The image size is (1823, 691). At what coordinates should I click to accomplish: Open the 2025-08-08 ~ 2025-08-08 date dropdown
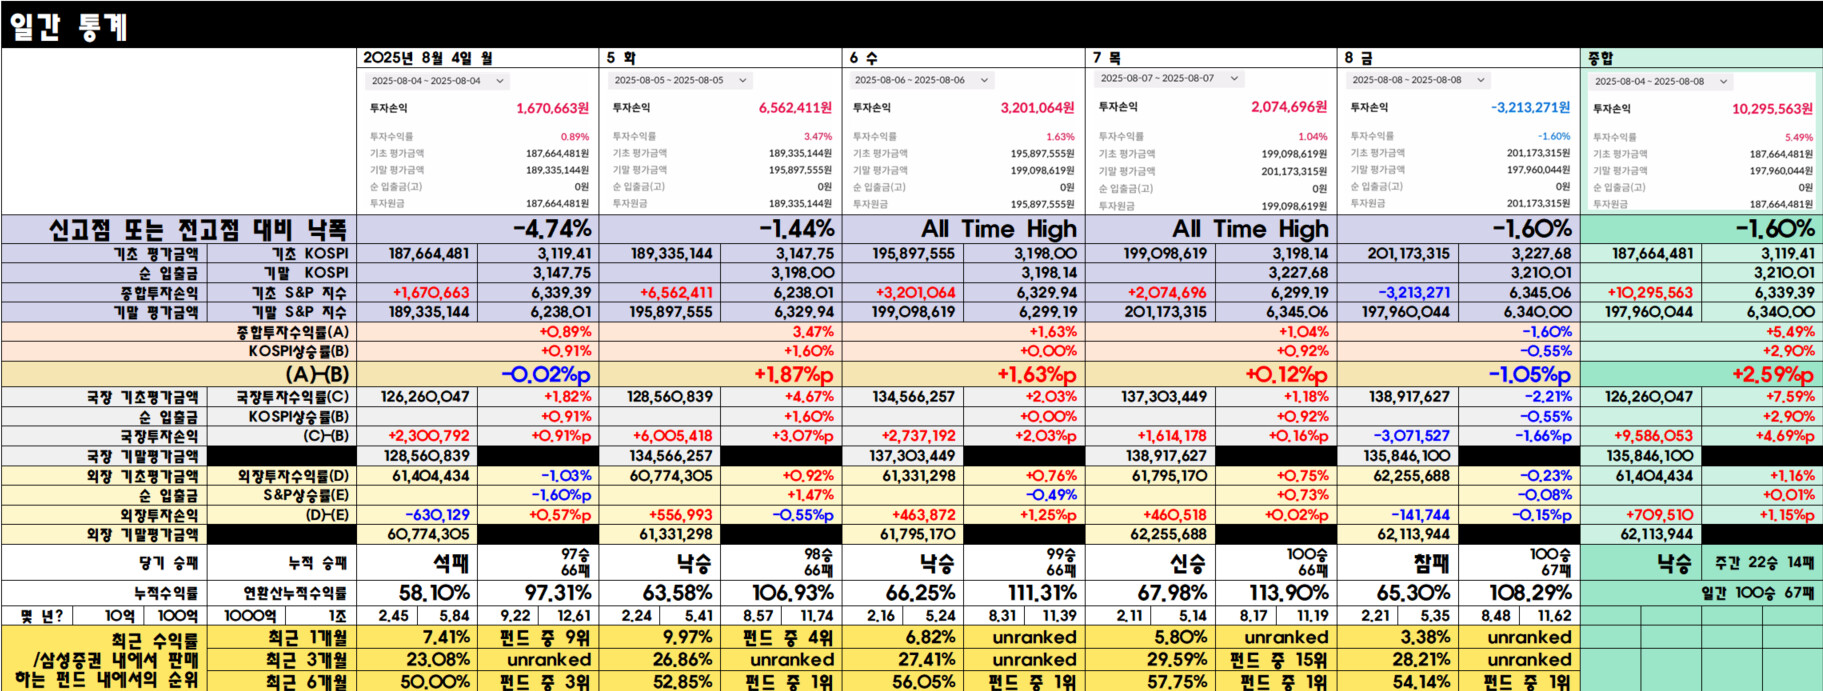pyautogui.click(x=1418, y=80)
